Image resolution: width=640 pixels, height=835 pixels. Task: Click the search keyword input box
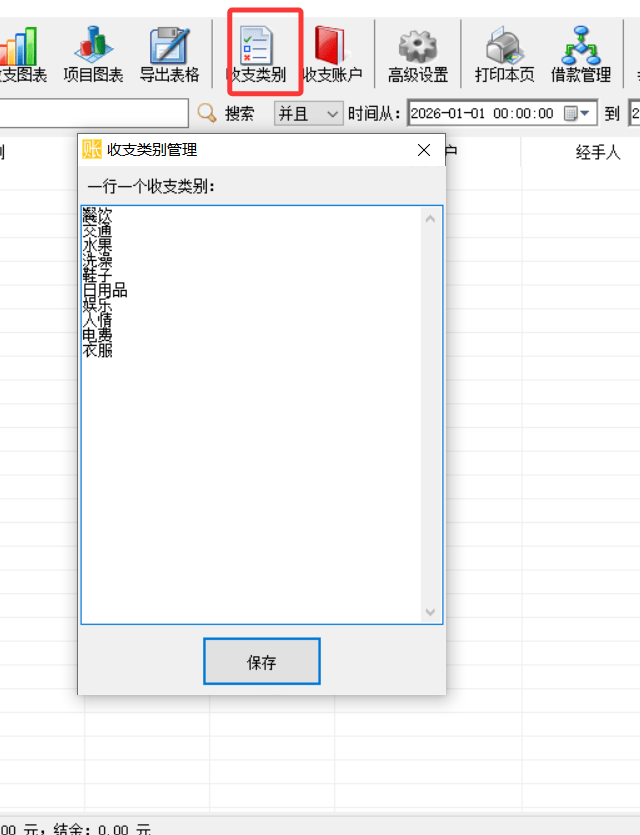tap(95, 114)
